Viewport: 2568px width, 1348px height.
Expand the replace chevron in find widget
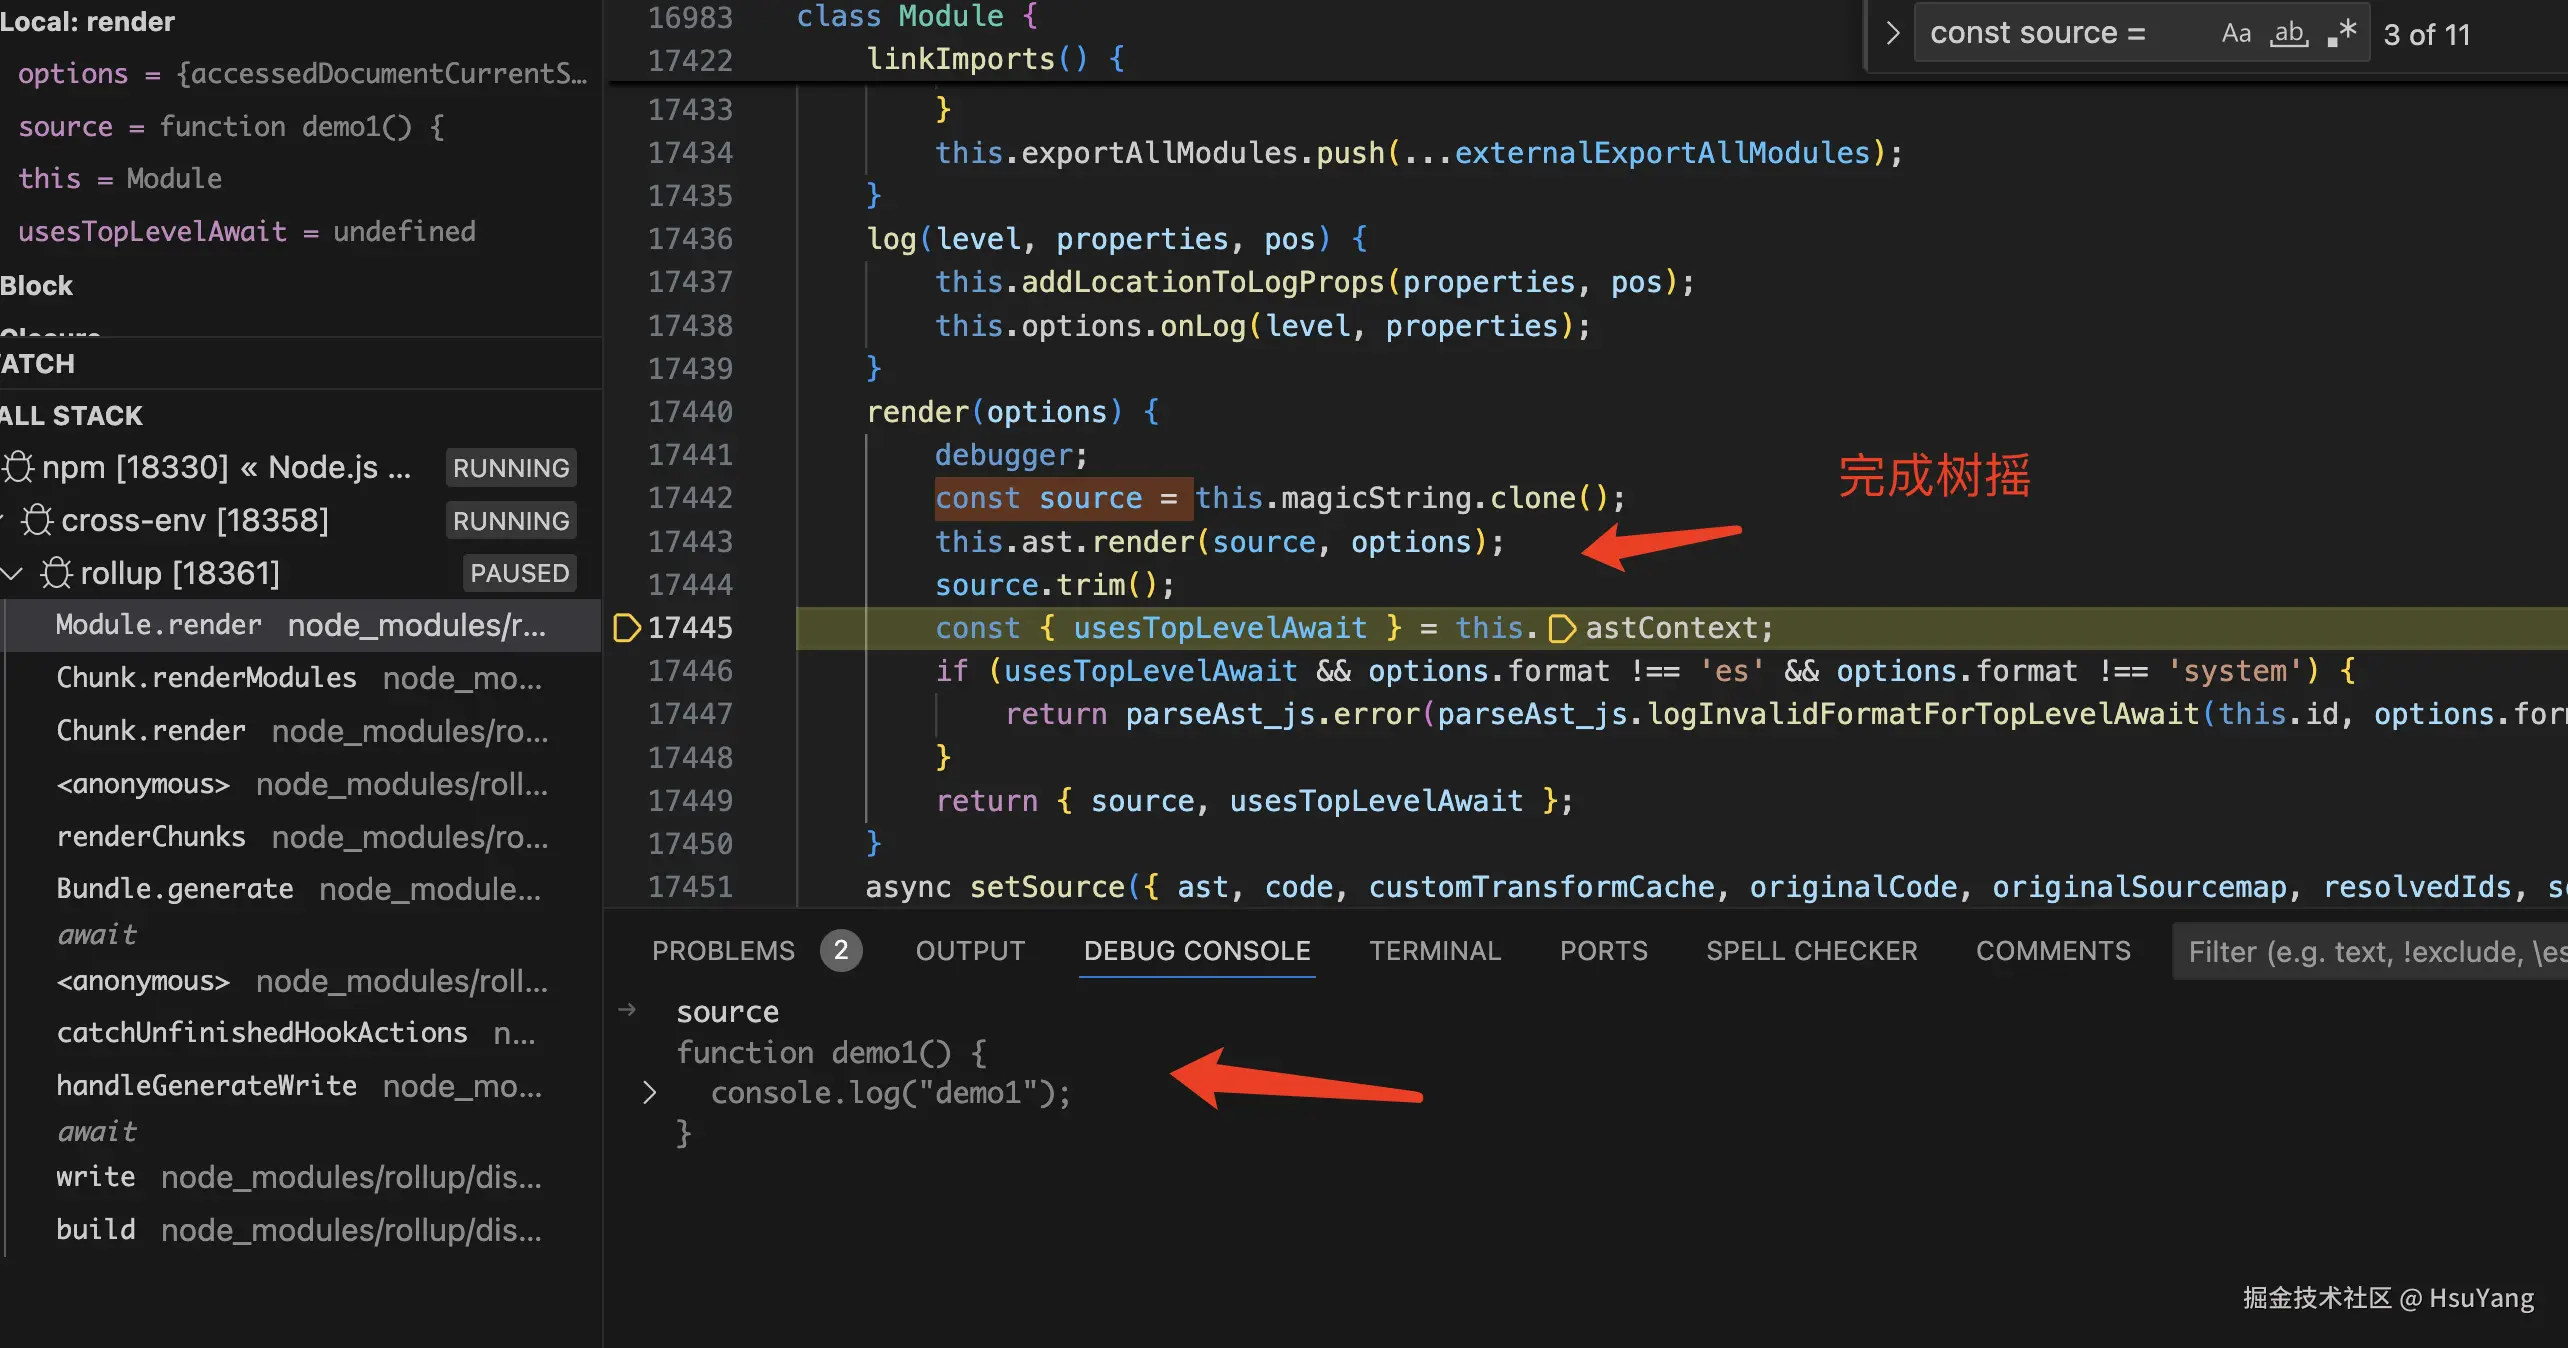tap(1892, 34)
